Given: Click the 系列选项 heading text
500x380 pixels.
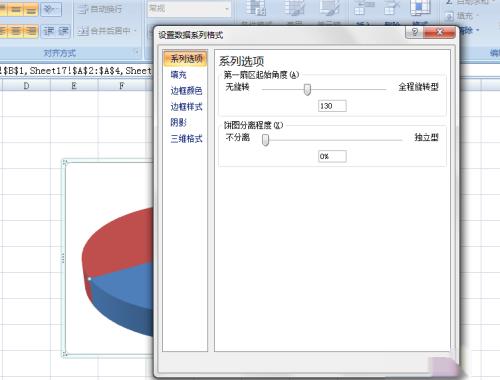Looking at the screenshot, I should pyautogui.click(x=242, y=61).
